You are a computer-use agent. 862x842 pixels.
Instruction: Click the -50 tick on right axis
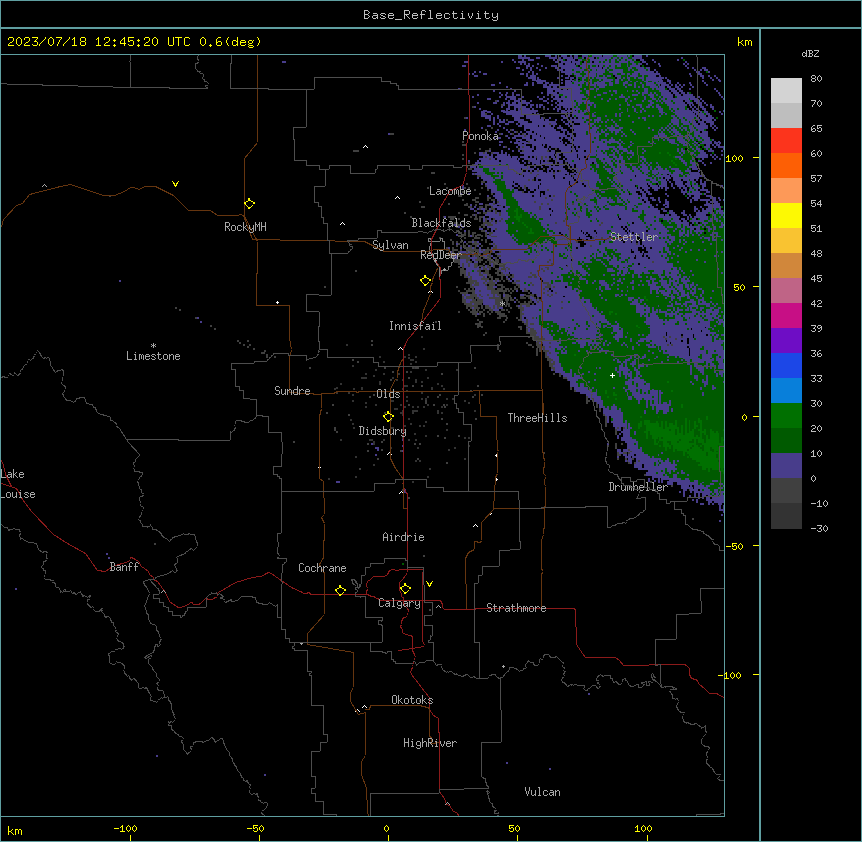(x=734, y=546)
